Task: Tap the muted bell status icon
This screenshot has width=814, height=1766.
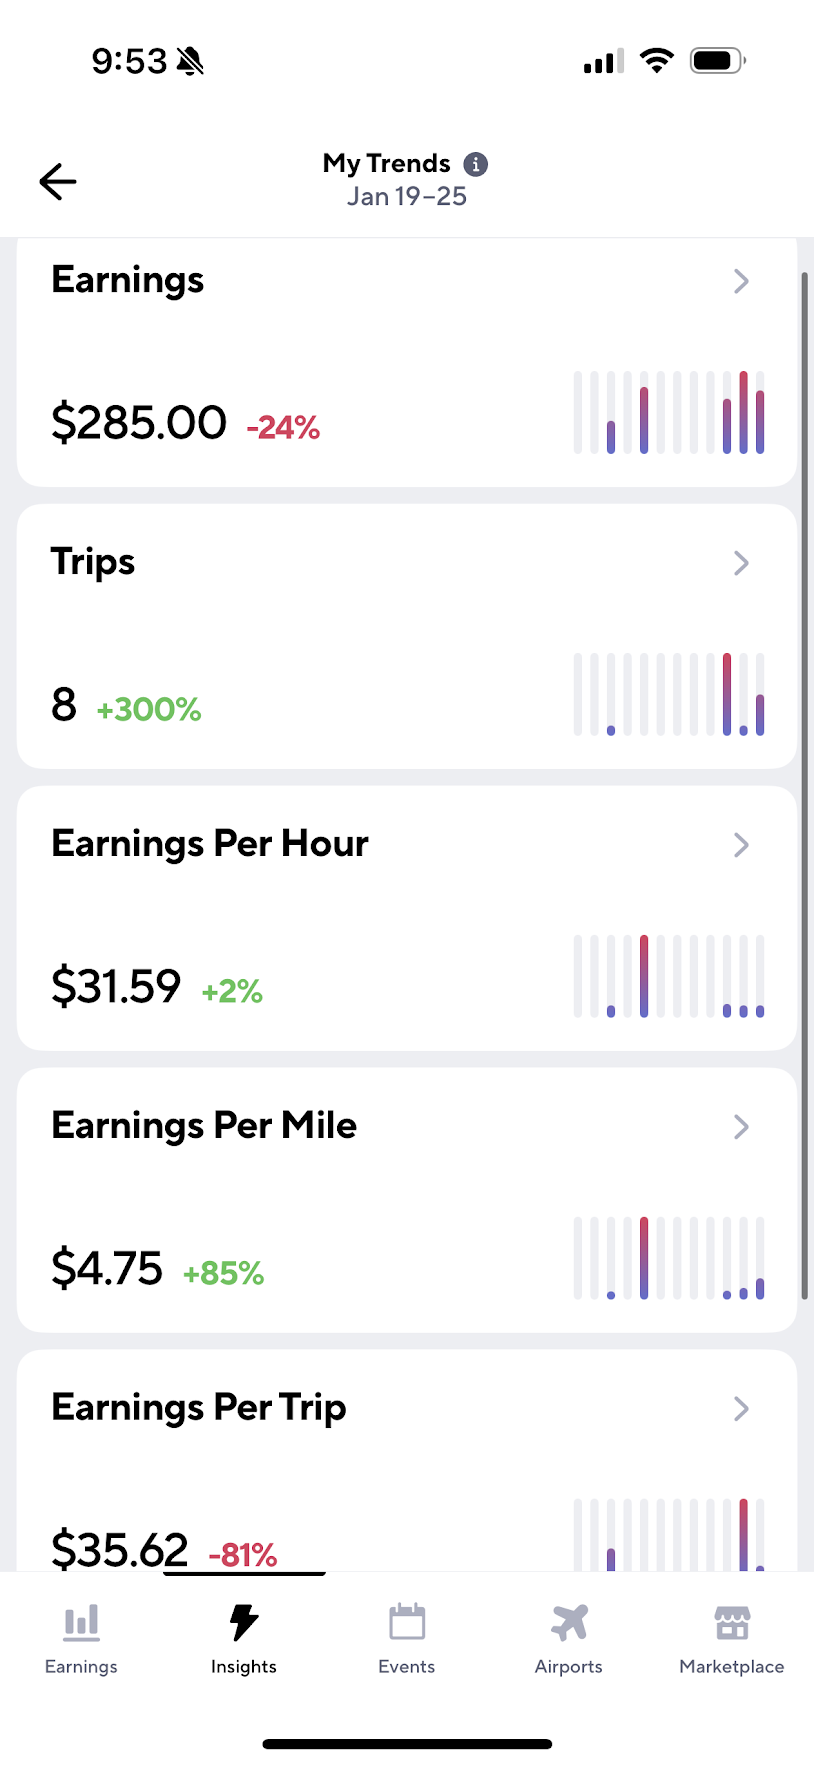Action: [190, 62]
